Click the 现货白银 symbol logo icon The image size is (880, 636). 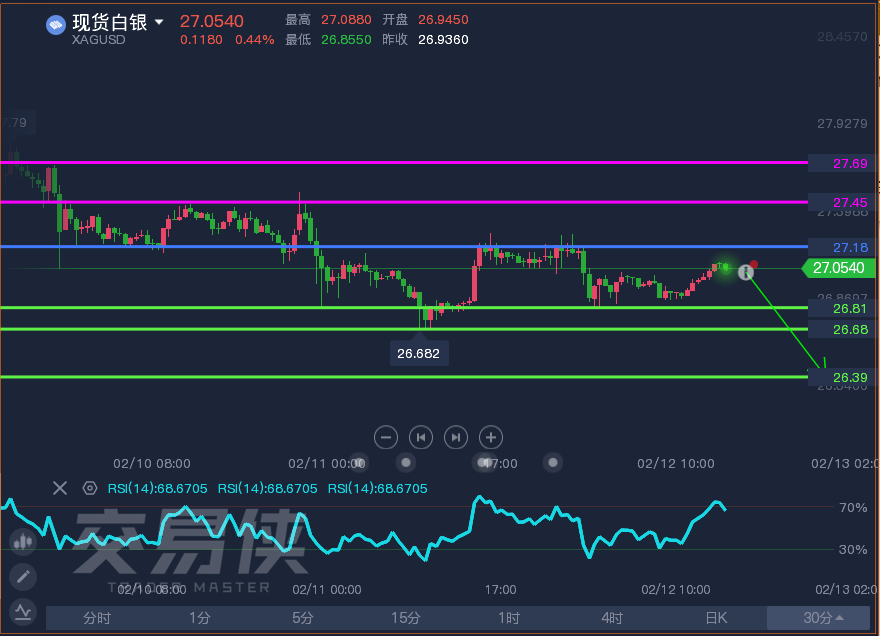coord(56,24)
